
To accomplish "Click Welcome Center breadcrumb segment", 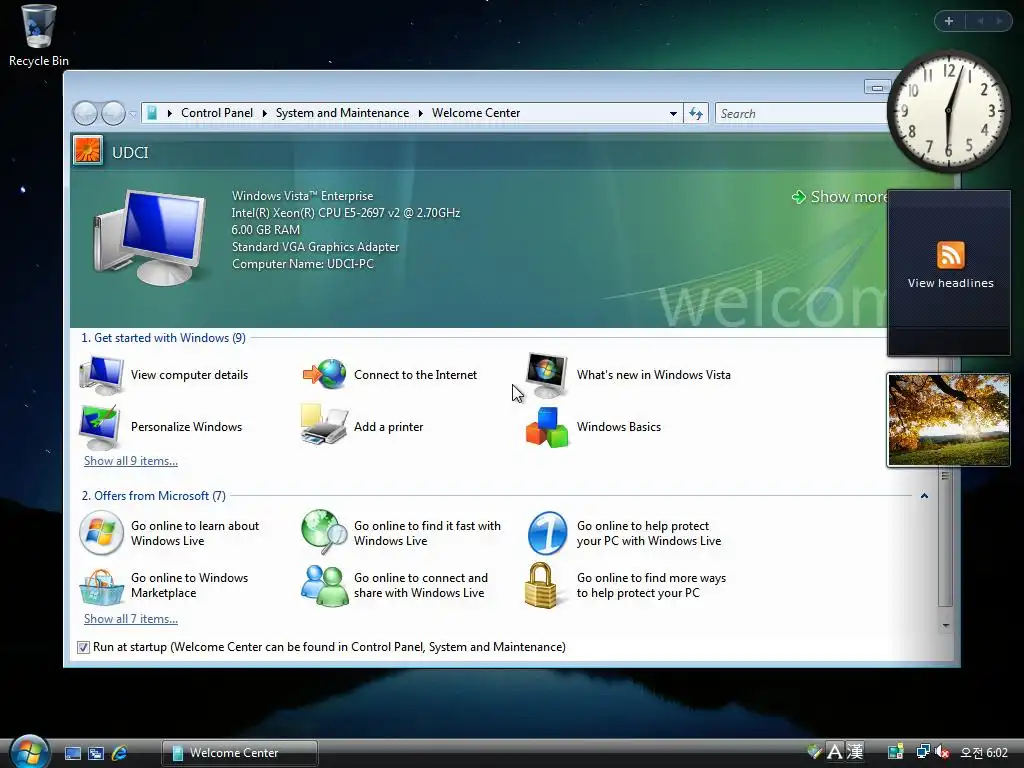I will 476,113.
